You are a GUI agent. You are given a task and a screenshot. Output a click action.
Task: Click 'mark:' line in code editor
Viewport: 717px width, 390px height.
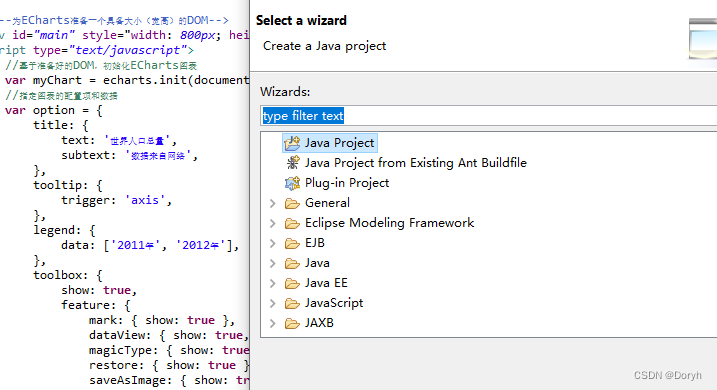point(162,320)
